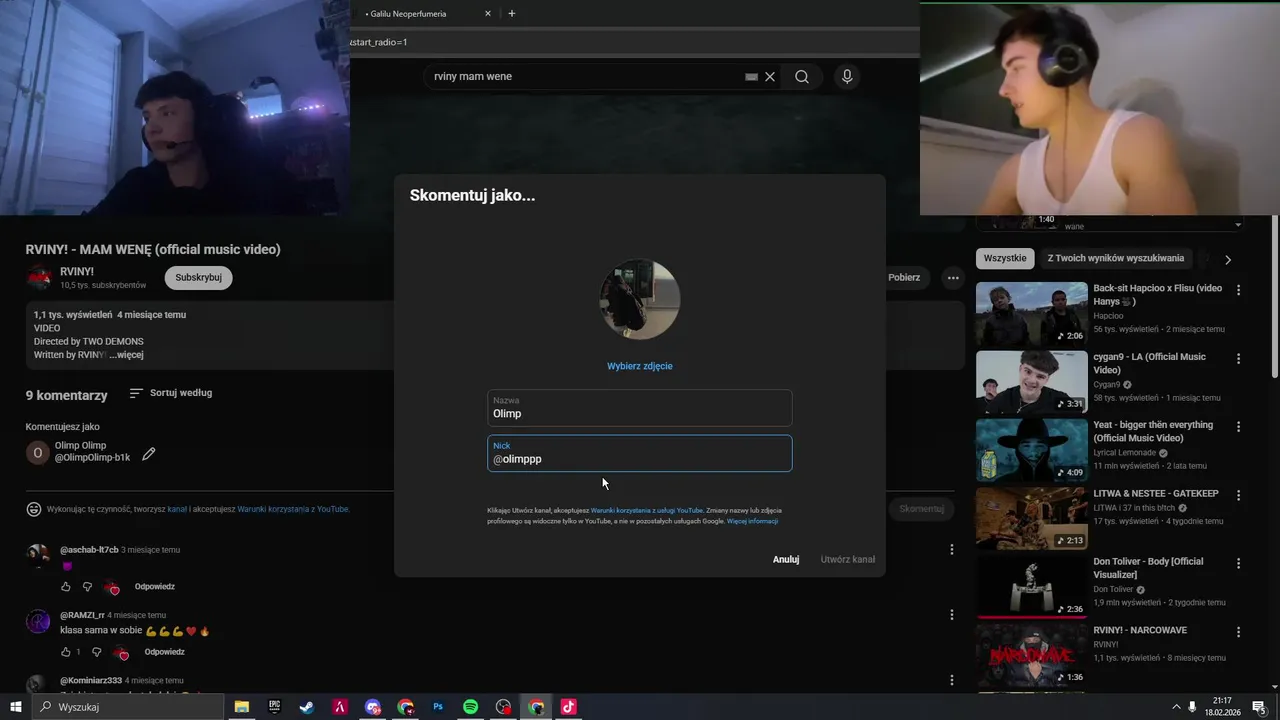The image size is (1280, 720).
Task: Open RVINY! NARCOWAVE thumbnail
Action: (x=1031, y=655)
